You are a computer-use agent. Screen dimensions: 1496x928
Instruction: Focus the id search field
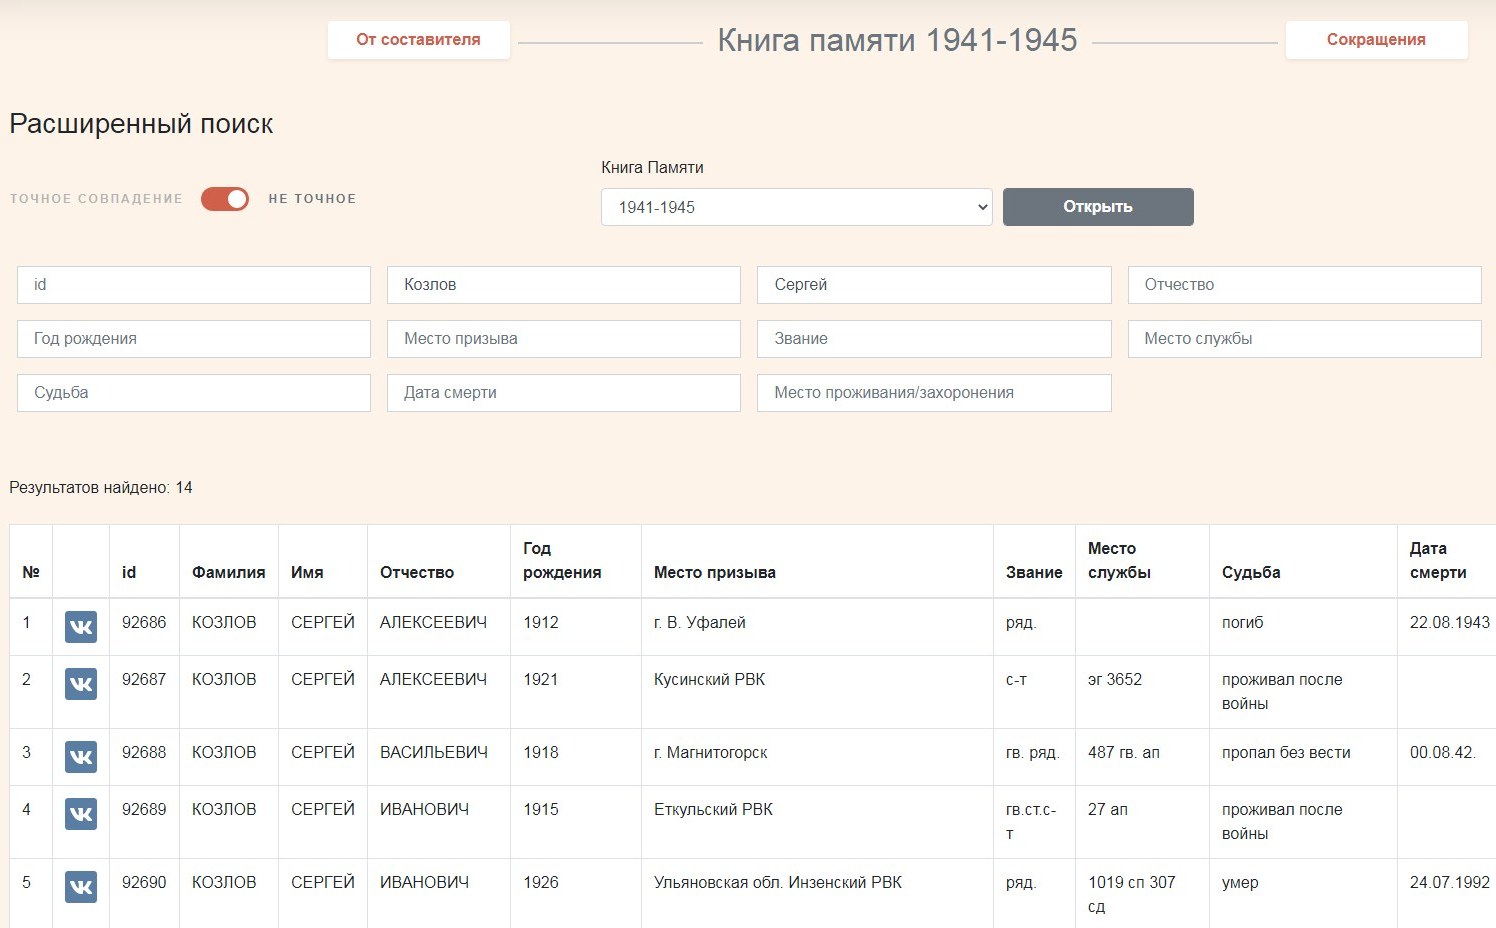(194, 285)
